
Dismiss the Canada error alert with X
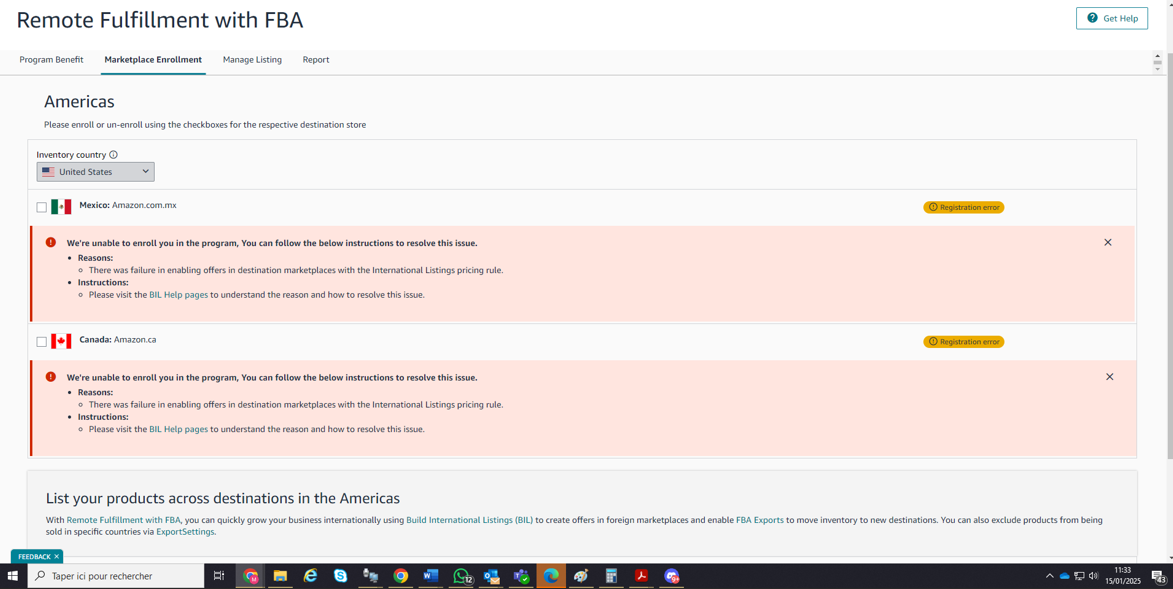[1109, 377]
